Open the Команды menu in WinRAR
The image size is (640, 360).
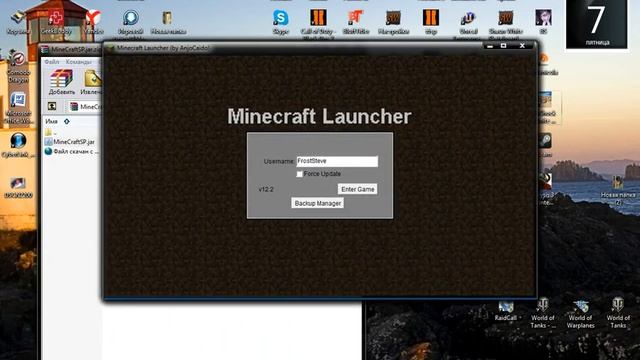[x=78, y=62]
